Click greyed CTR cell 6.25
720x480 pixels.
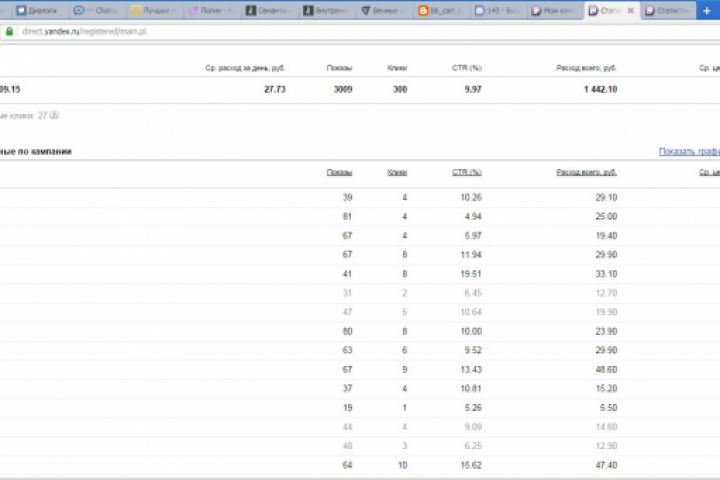[473, 446]
